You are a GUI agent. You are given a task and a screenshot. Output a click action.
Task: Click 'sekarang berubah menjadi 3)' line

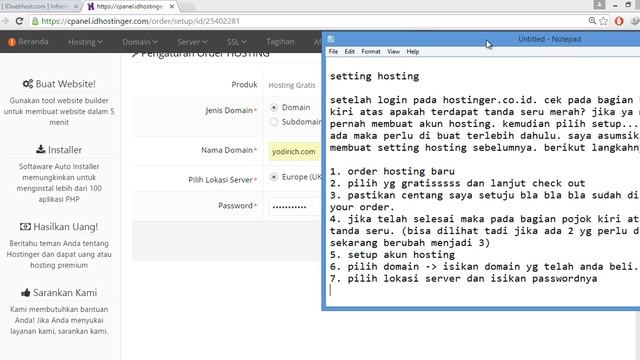[x=410, y=243]
